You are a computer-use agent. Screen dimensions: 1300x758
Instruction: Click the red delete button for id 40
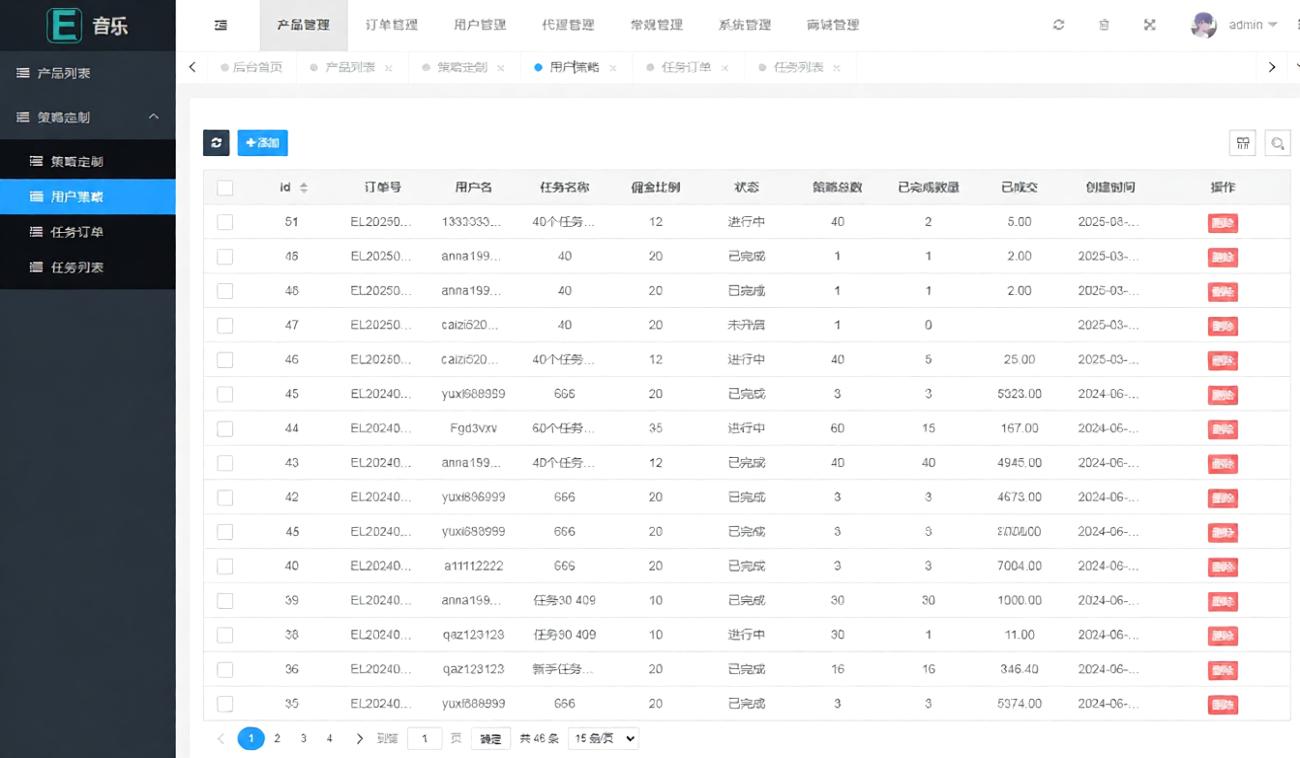[1222, 567]
